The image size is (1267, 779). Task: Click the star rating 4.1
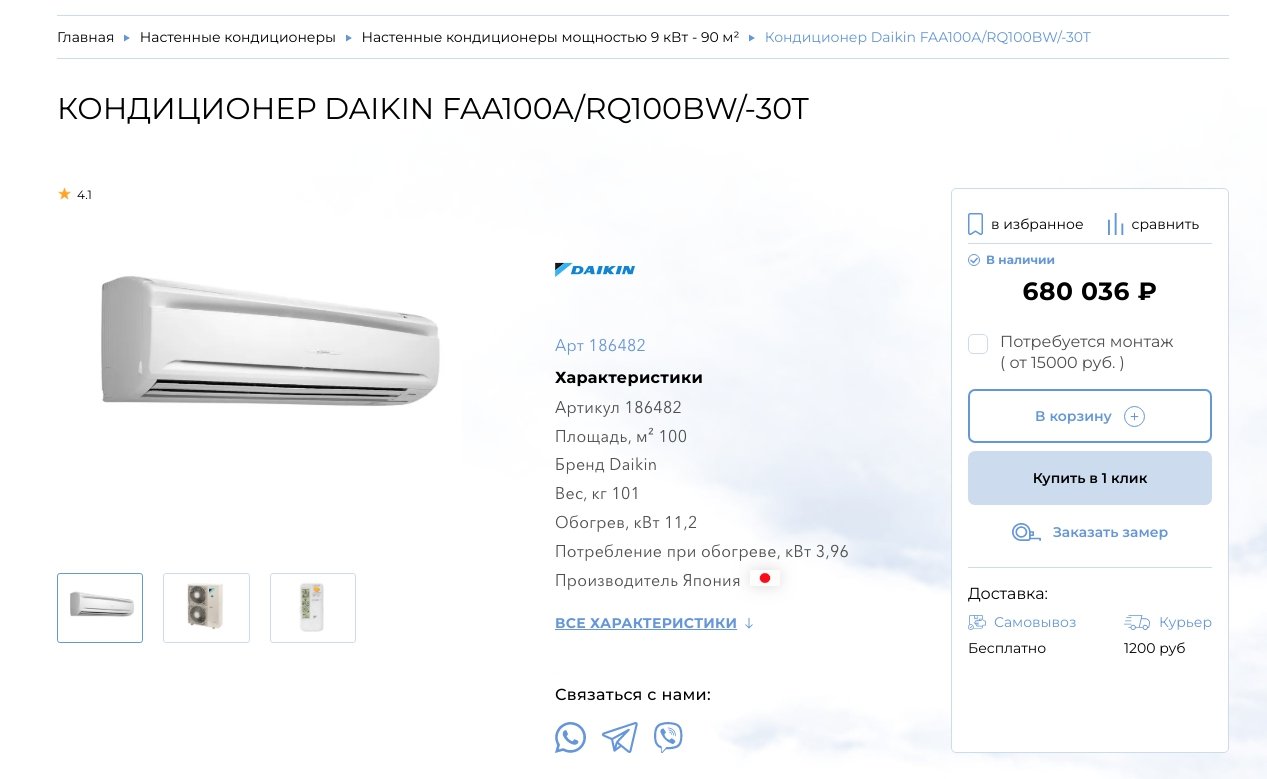(x=75, y=195)
